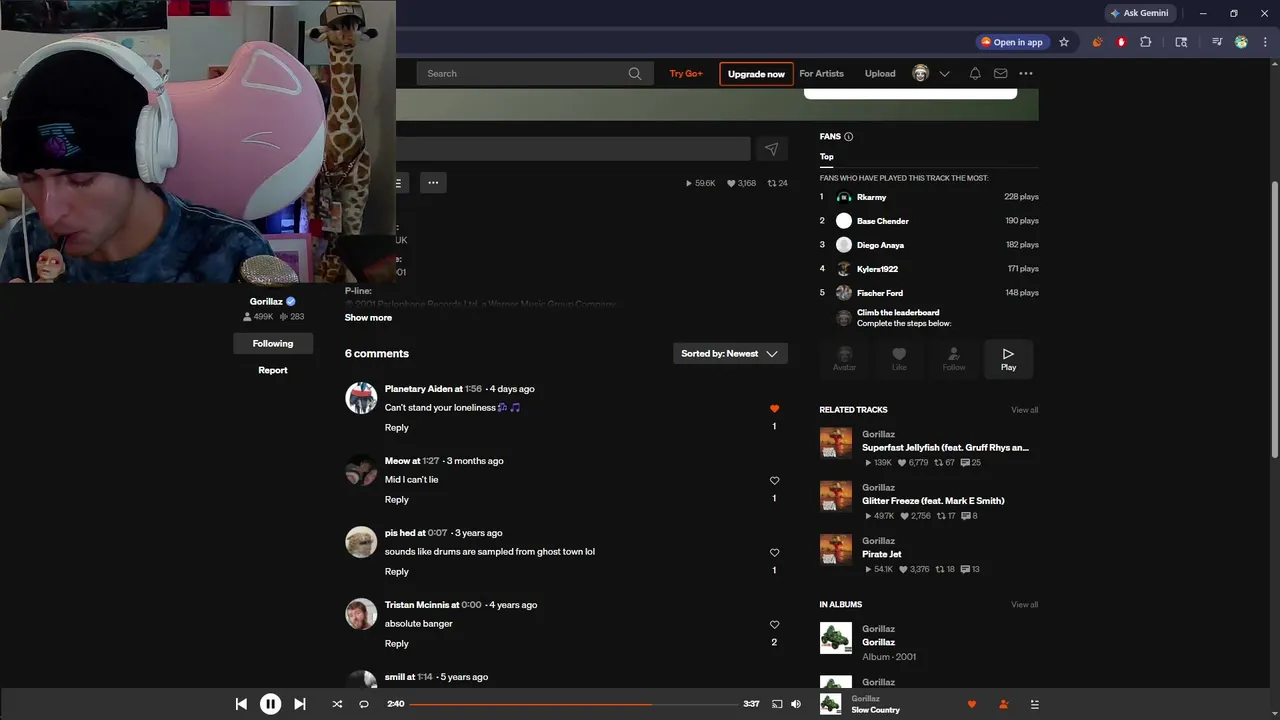Open pis hed's avatar

pos(361,542)
